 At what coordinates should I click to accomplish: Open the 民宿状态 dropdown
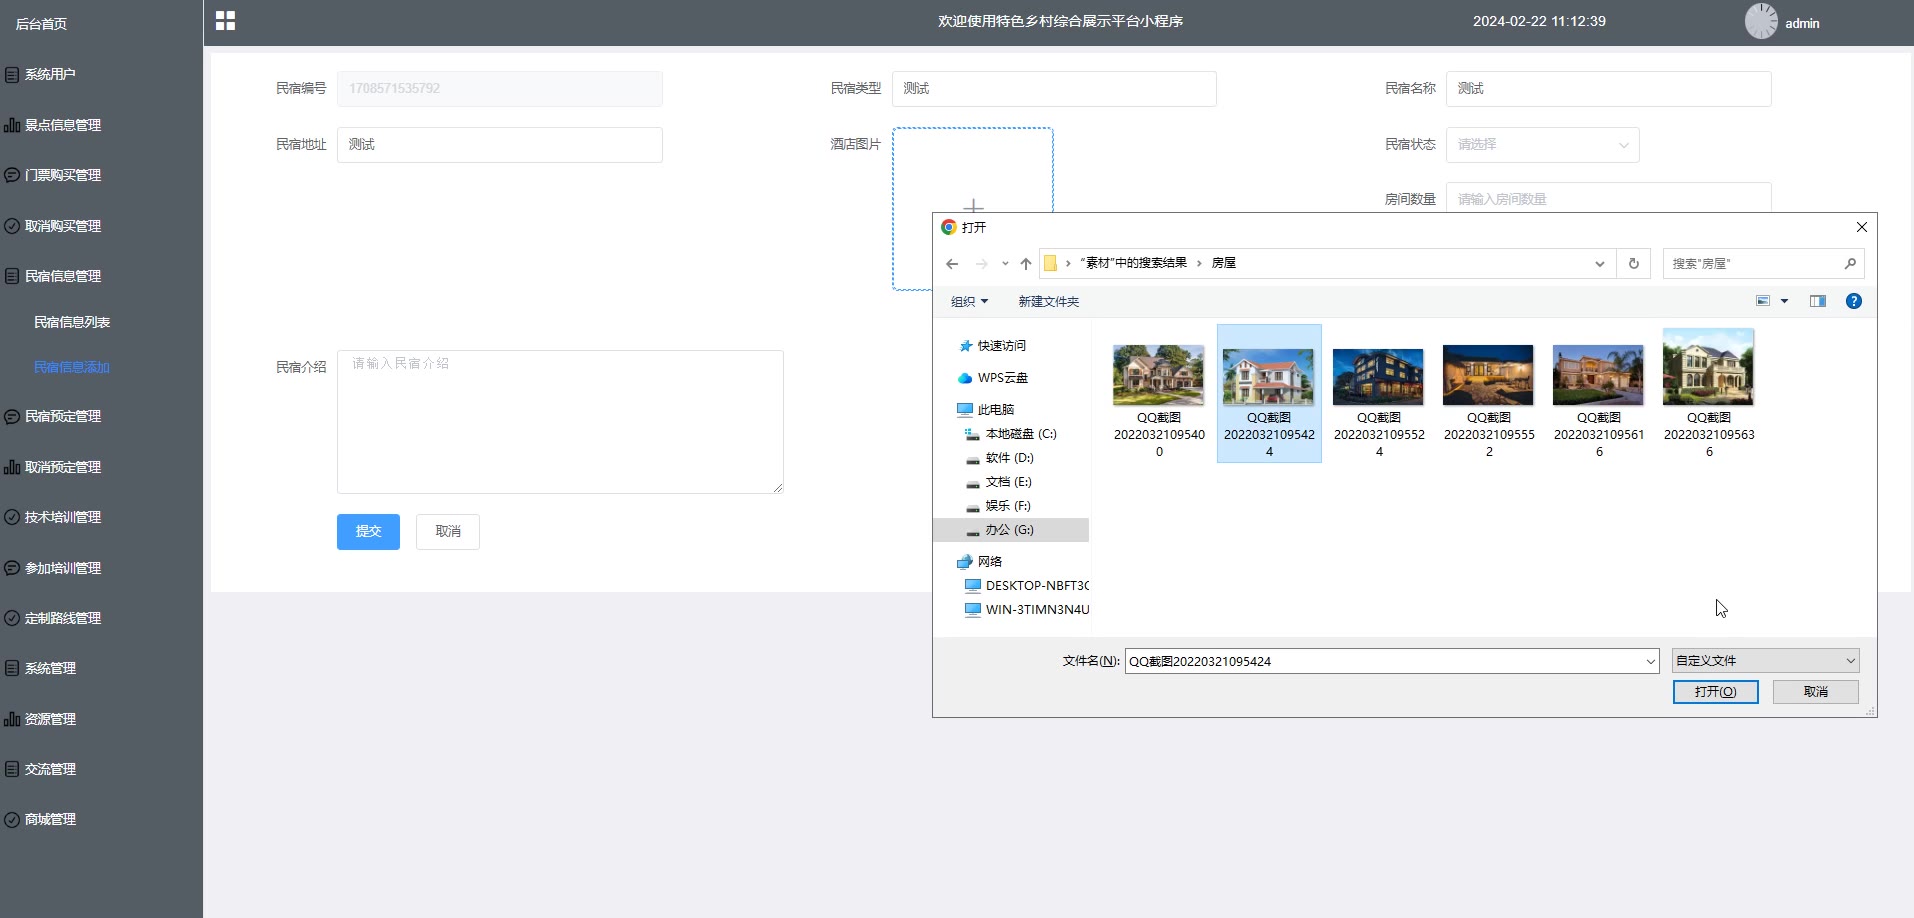click(1542, 145)
